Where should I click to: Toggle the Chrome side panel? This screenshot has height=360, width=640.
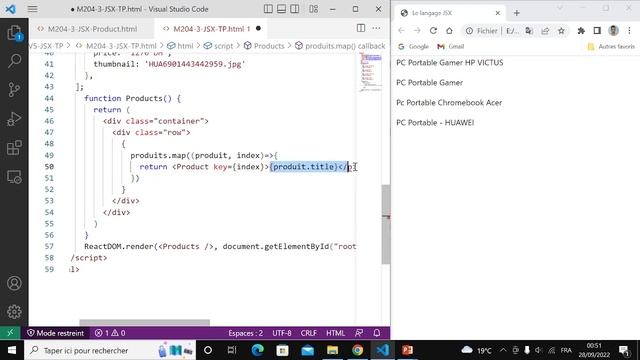click(597, 31)
